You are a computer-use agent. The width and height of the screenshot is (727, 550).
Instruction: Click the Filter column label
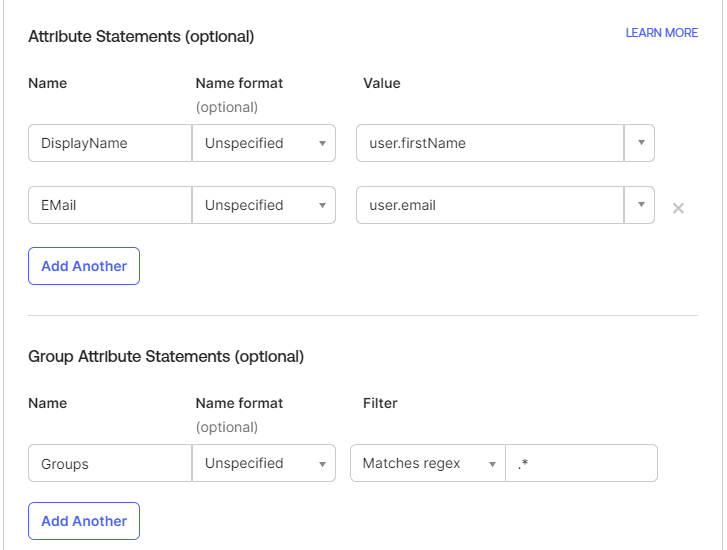(x=380, y=403)
